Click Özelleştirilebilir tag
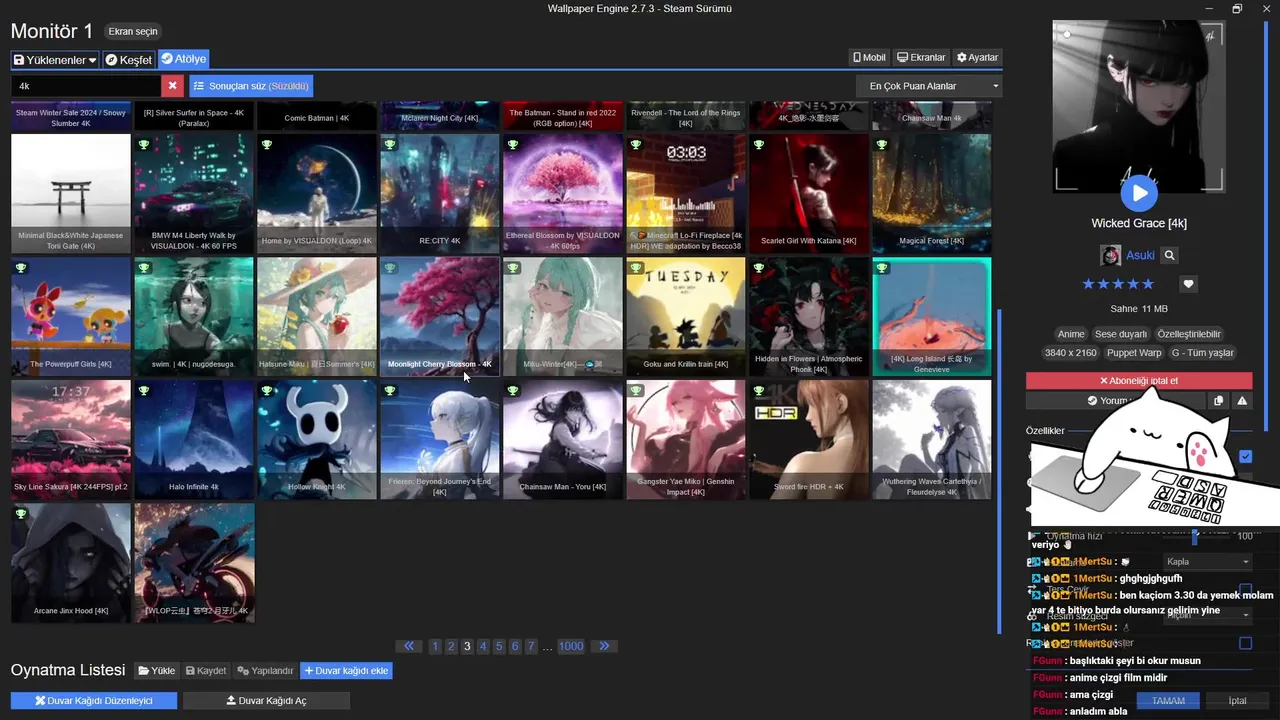This screenshot has height=720, width=1280. point(1189,334)
